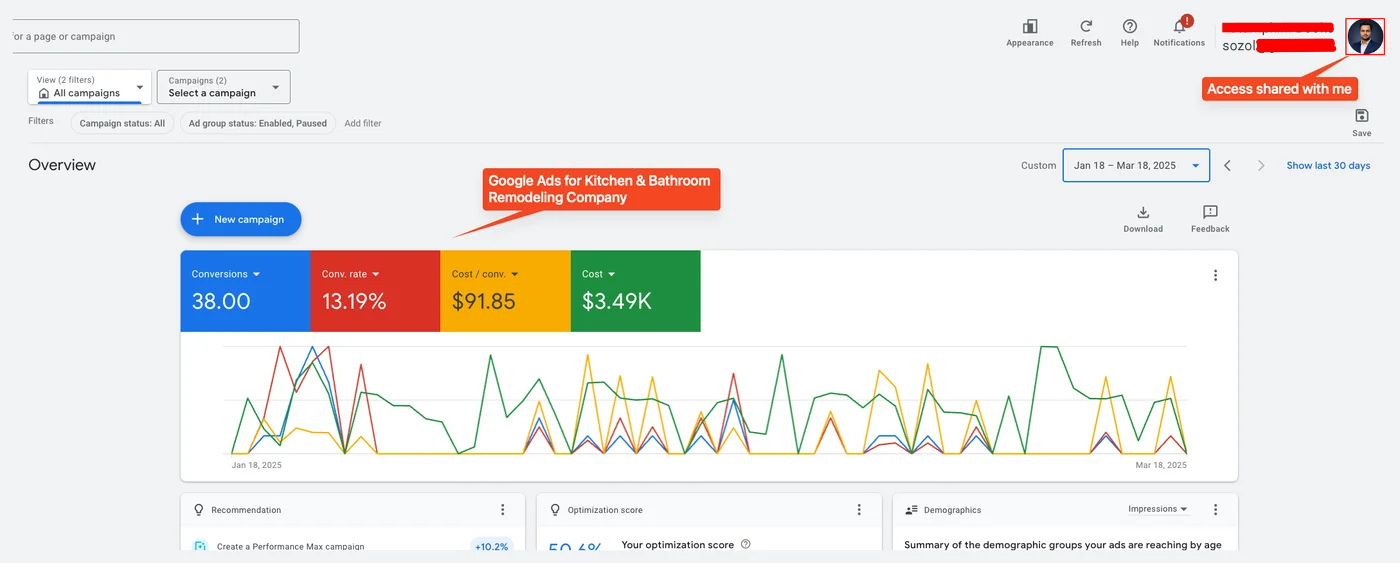This screenshot has height=563, width=1400.
Task: Open the Feedback icon
Action: pos(1210,212)
